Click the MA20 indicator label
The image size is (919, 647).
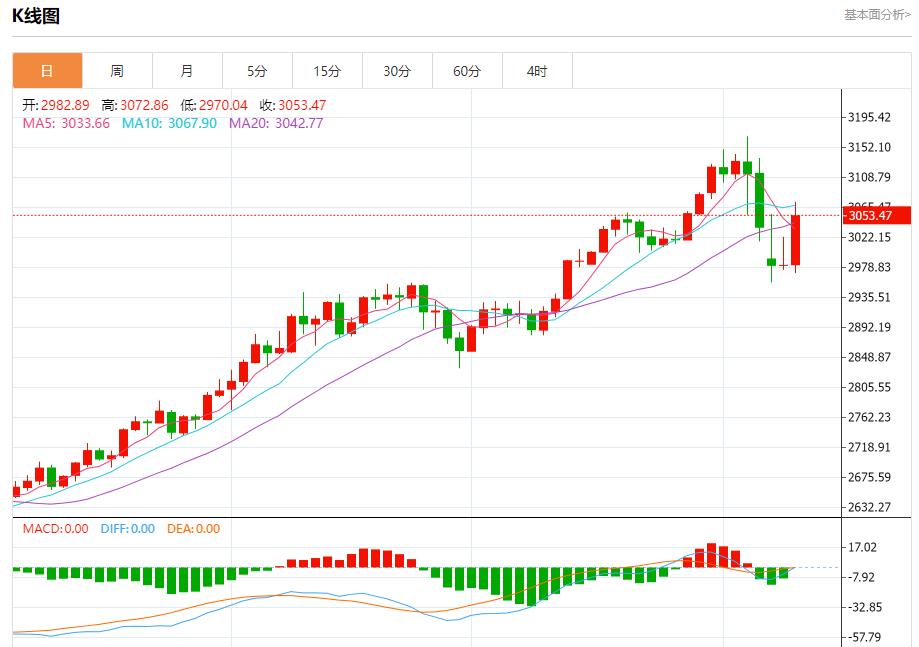[276, 123]
